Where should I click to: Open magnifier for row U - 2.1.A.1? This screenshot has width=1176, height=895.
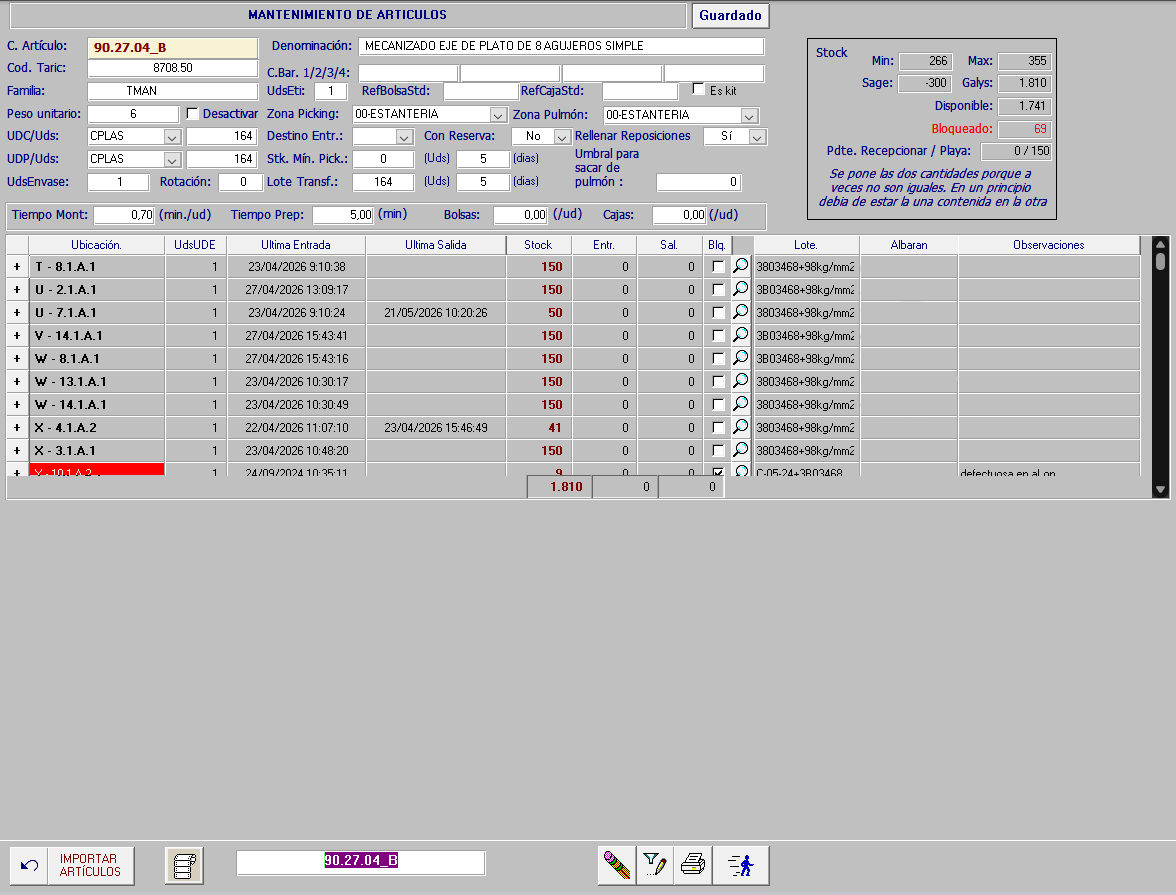741,290
